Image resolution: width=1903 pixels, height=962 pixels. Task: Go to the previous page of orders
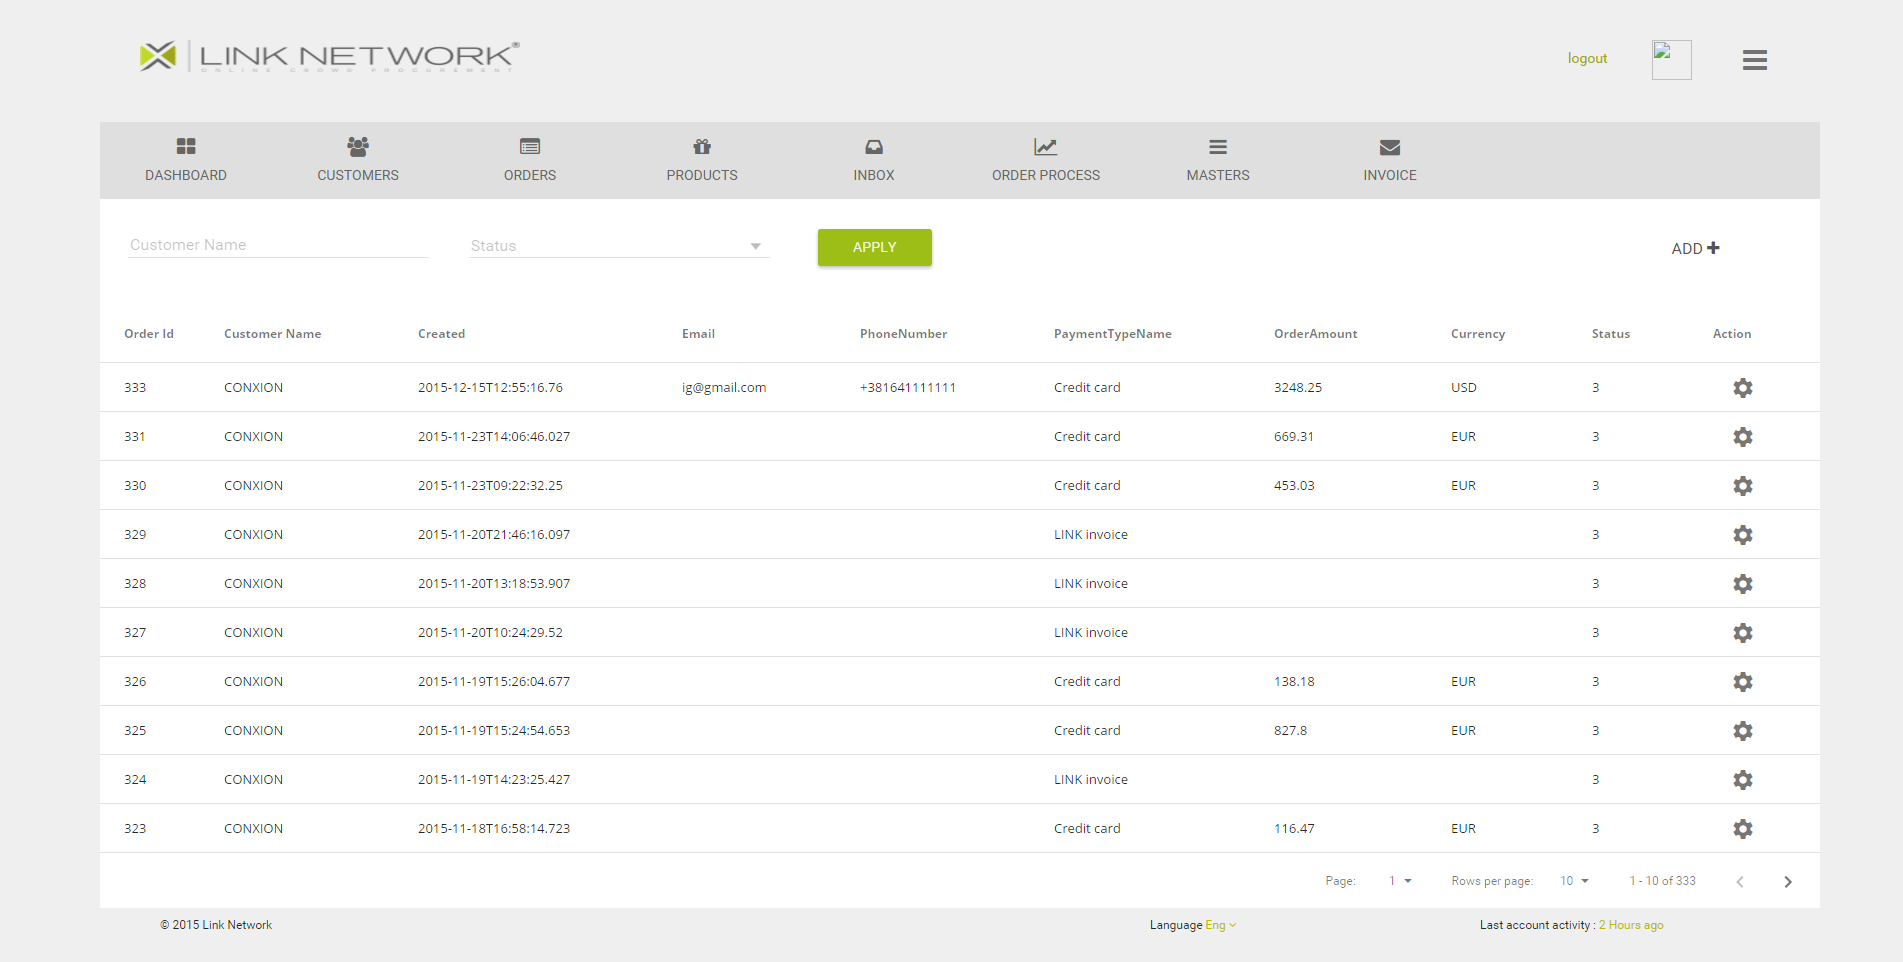pos(1740,882)
